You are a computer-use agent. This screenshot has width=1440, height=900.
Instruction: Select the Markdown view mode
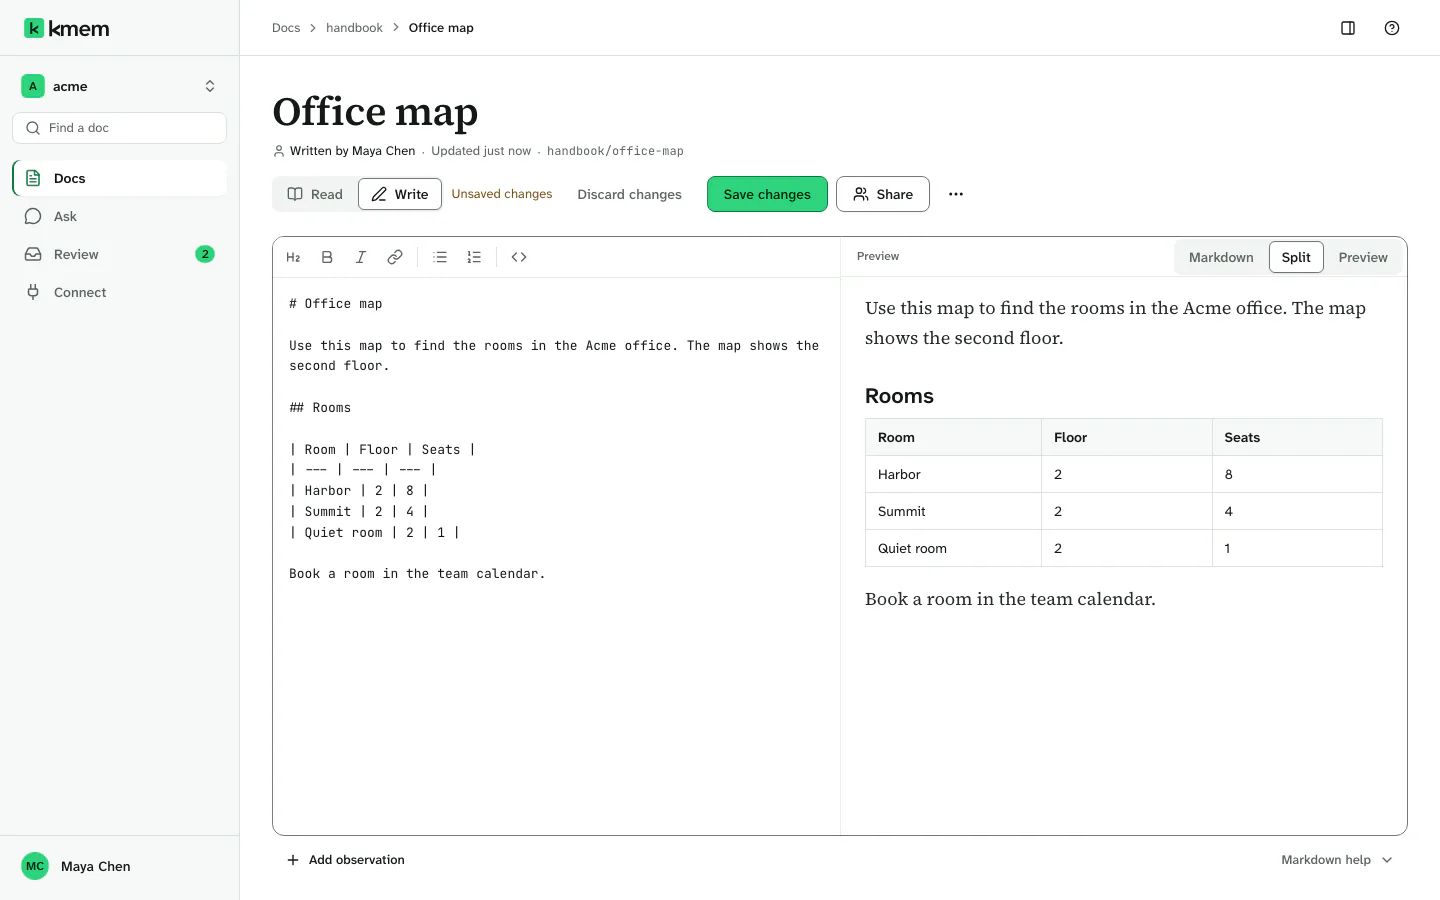pyautogui.click(x=1221, y=257)
